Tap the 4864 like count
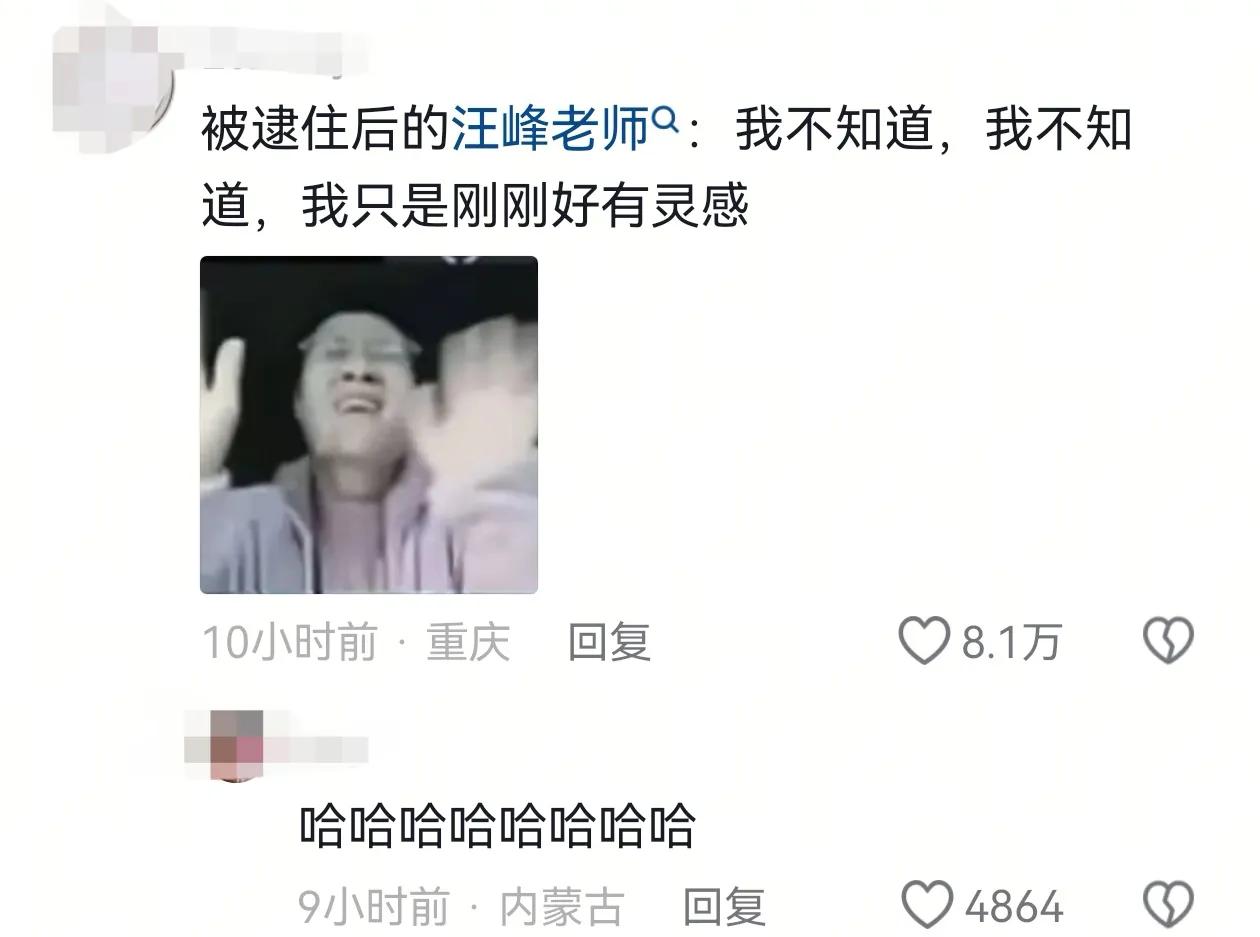This screenshot has width=1260, height=937. click(1014, 906)
